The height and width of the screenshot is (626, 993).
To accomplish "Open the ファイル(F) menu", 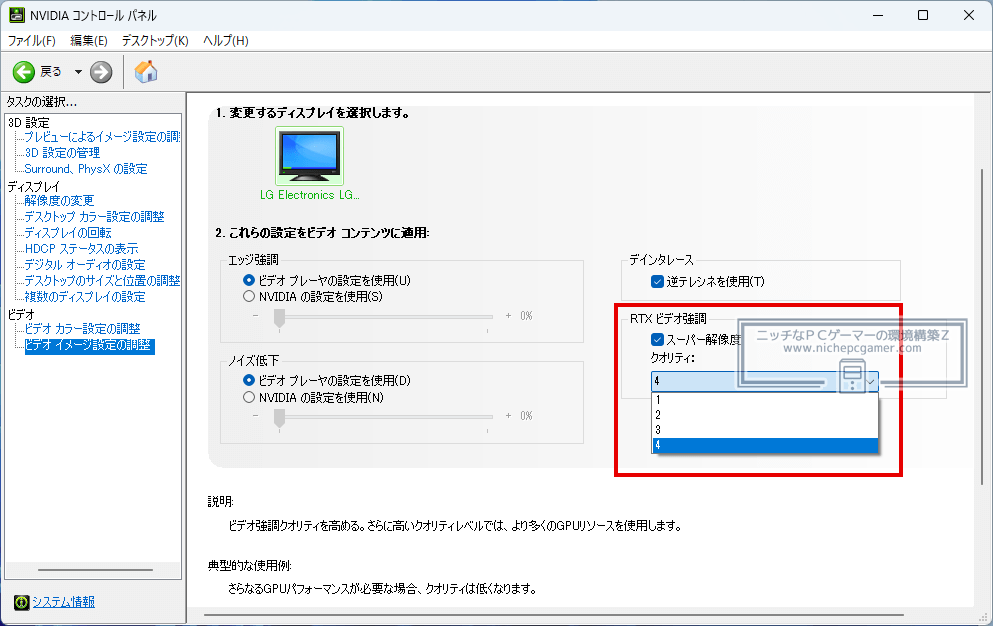I will click(32, 41).
